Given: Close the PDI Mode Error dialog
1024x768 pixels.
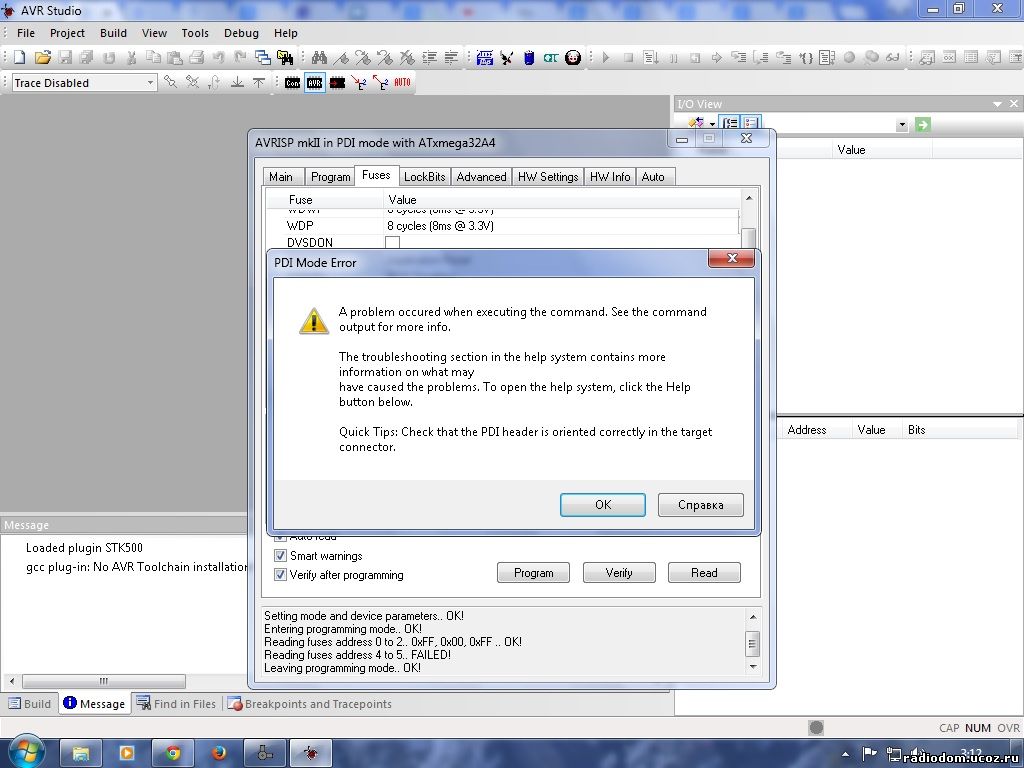Looking at the screenshot, I should [x=731, y=258].
